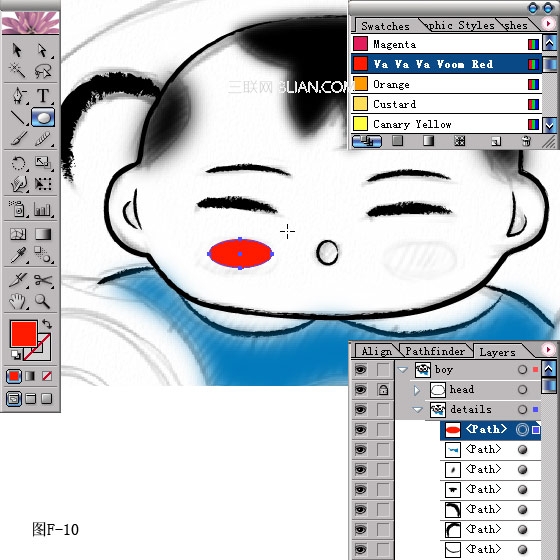The height and width of the screenshot is (560, 560).
Task: Expand the head sublayer triangle
Action: click(417, 390)
